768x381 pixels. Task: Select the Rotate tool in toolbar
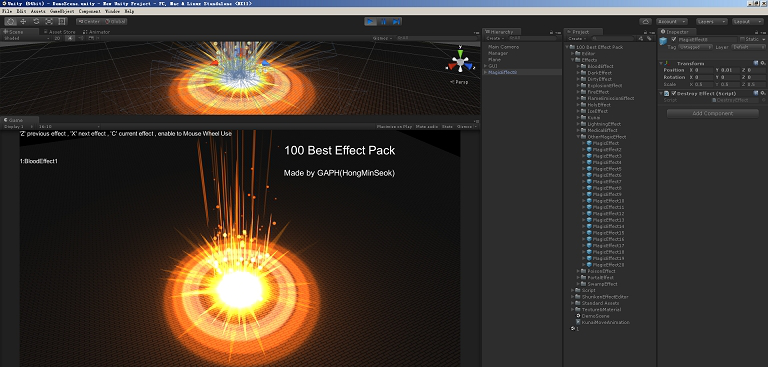coord(36,22)
